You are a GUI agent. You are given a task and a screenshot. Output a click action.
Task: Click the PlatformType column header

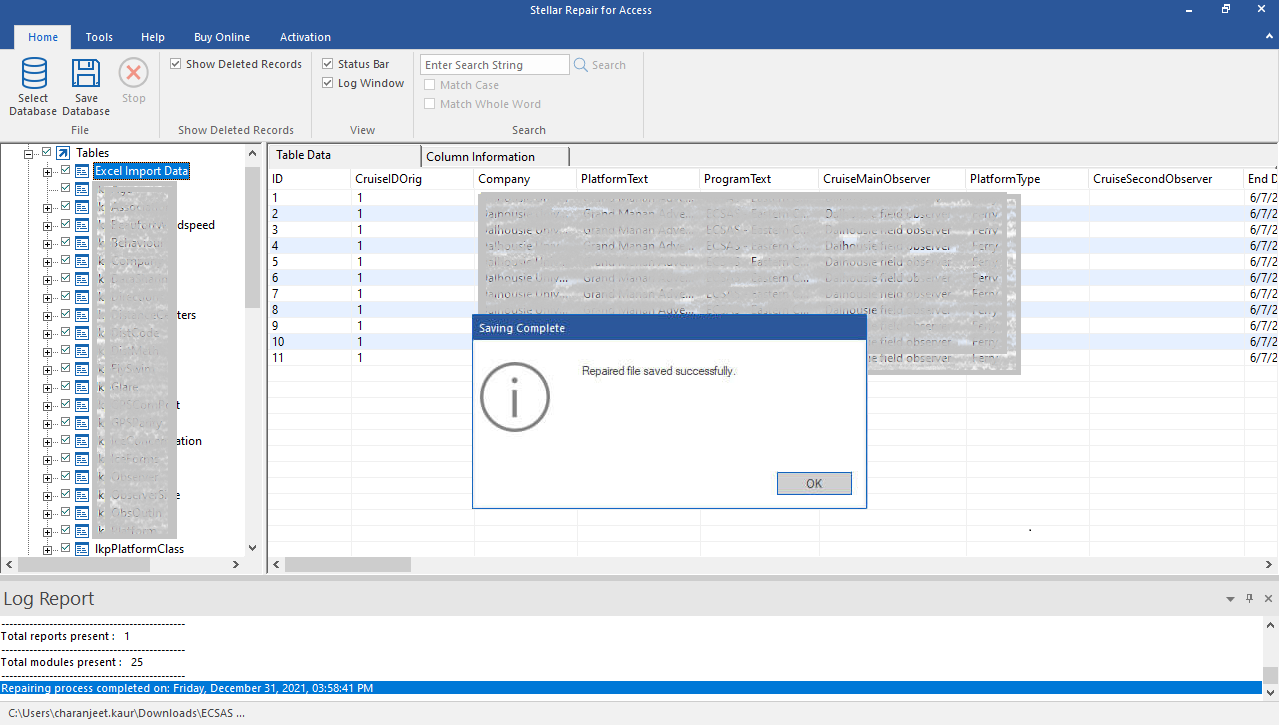pyautogui.click(x=1027, y=179)
